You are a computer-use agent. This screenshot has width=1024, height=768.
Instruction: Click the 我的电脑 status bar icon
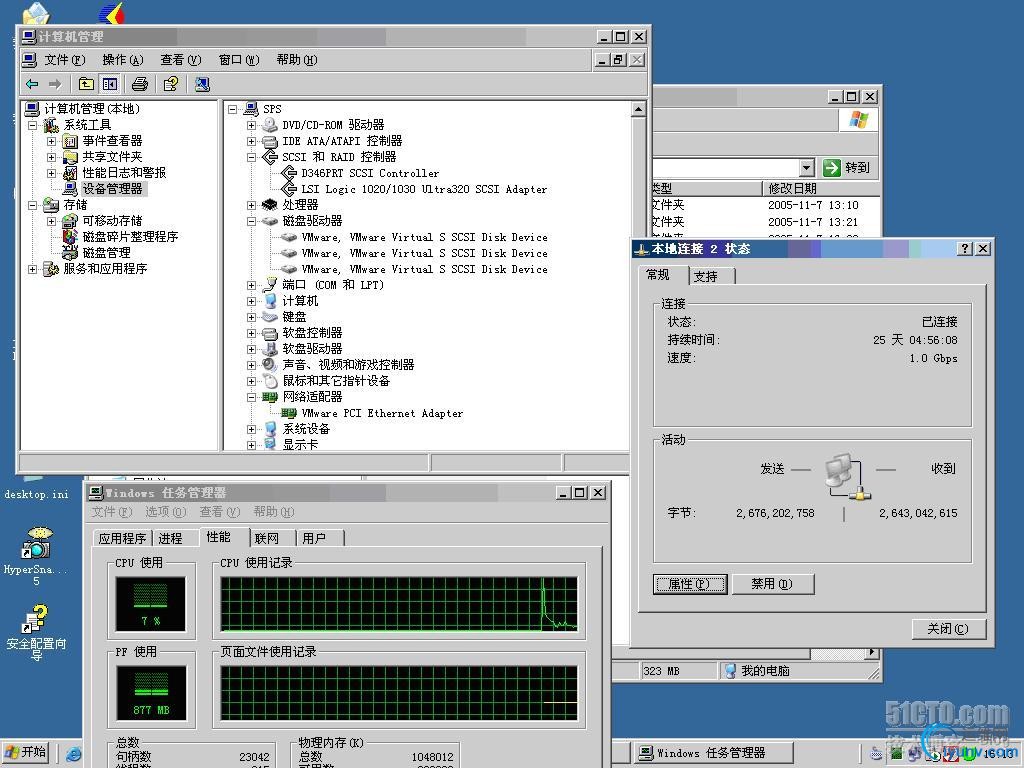[x=730, y=671]
